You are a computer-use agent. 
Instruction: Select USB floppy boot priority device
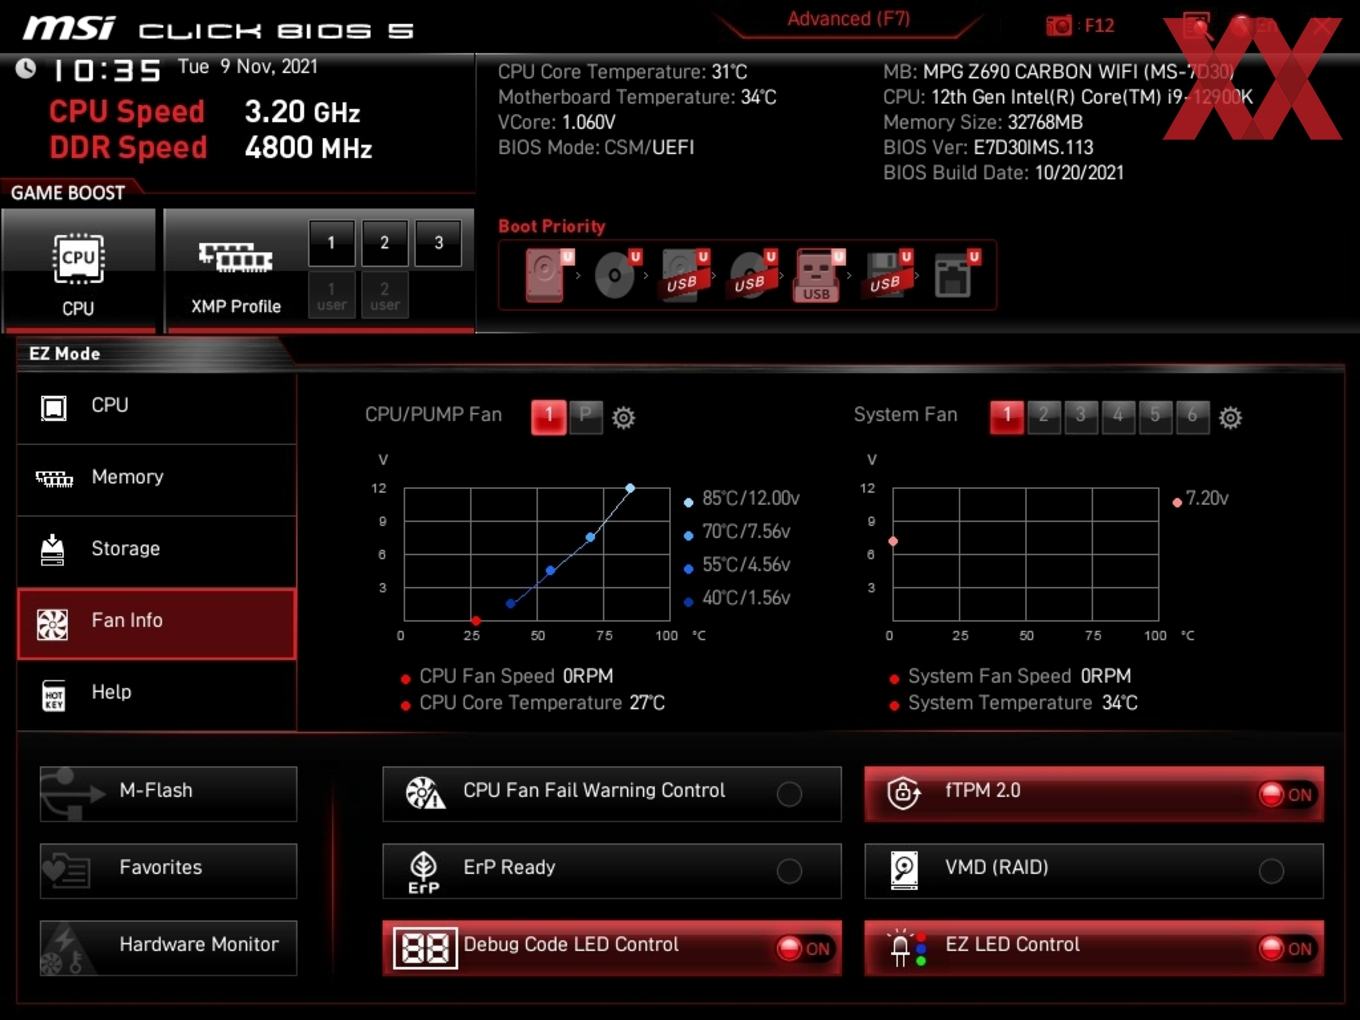point(887,275)
